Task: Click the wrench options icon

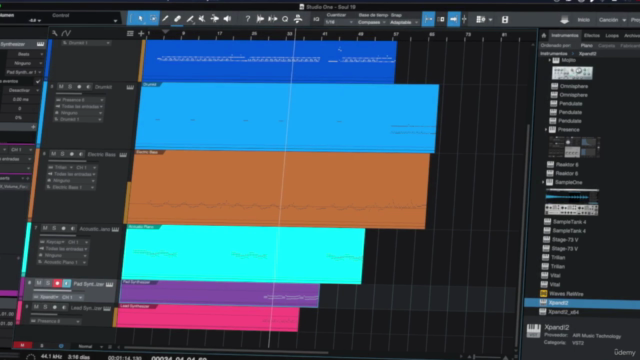Action: tap(55, 33)
